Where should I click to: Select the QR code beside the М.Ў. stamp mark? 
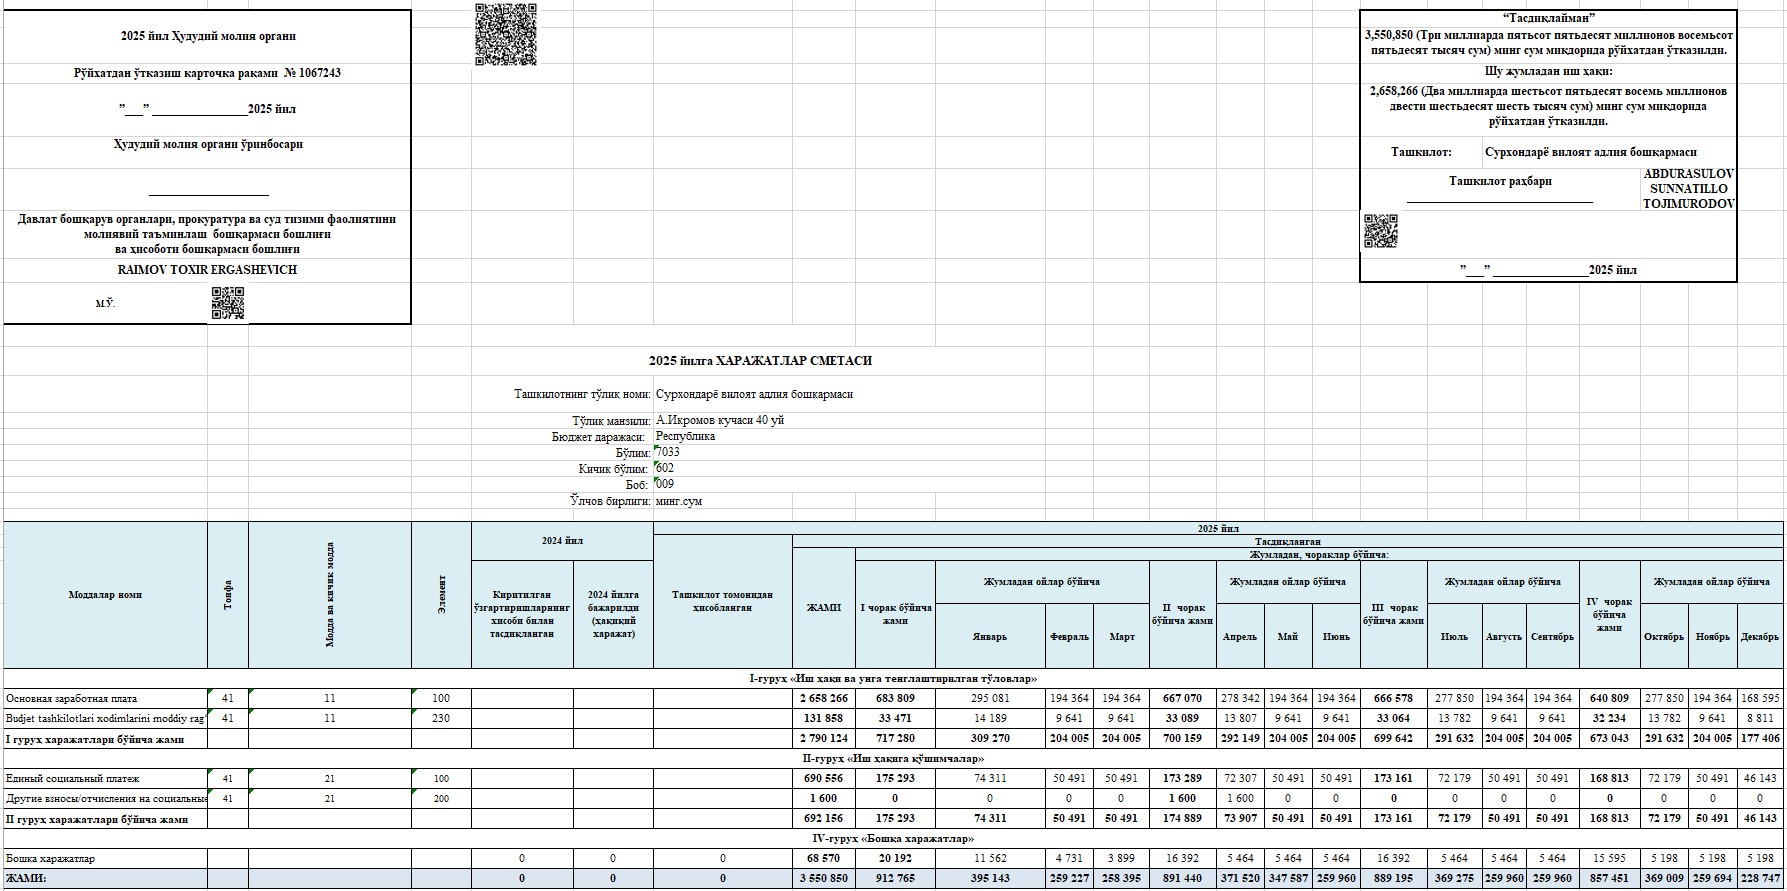228,303
